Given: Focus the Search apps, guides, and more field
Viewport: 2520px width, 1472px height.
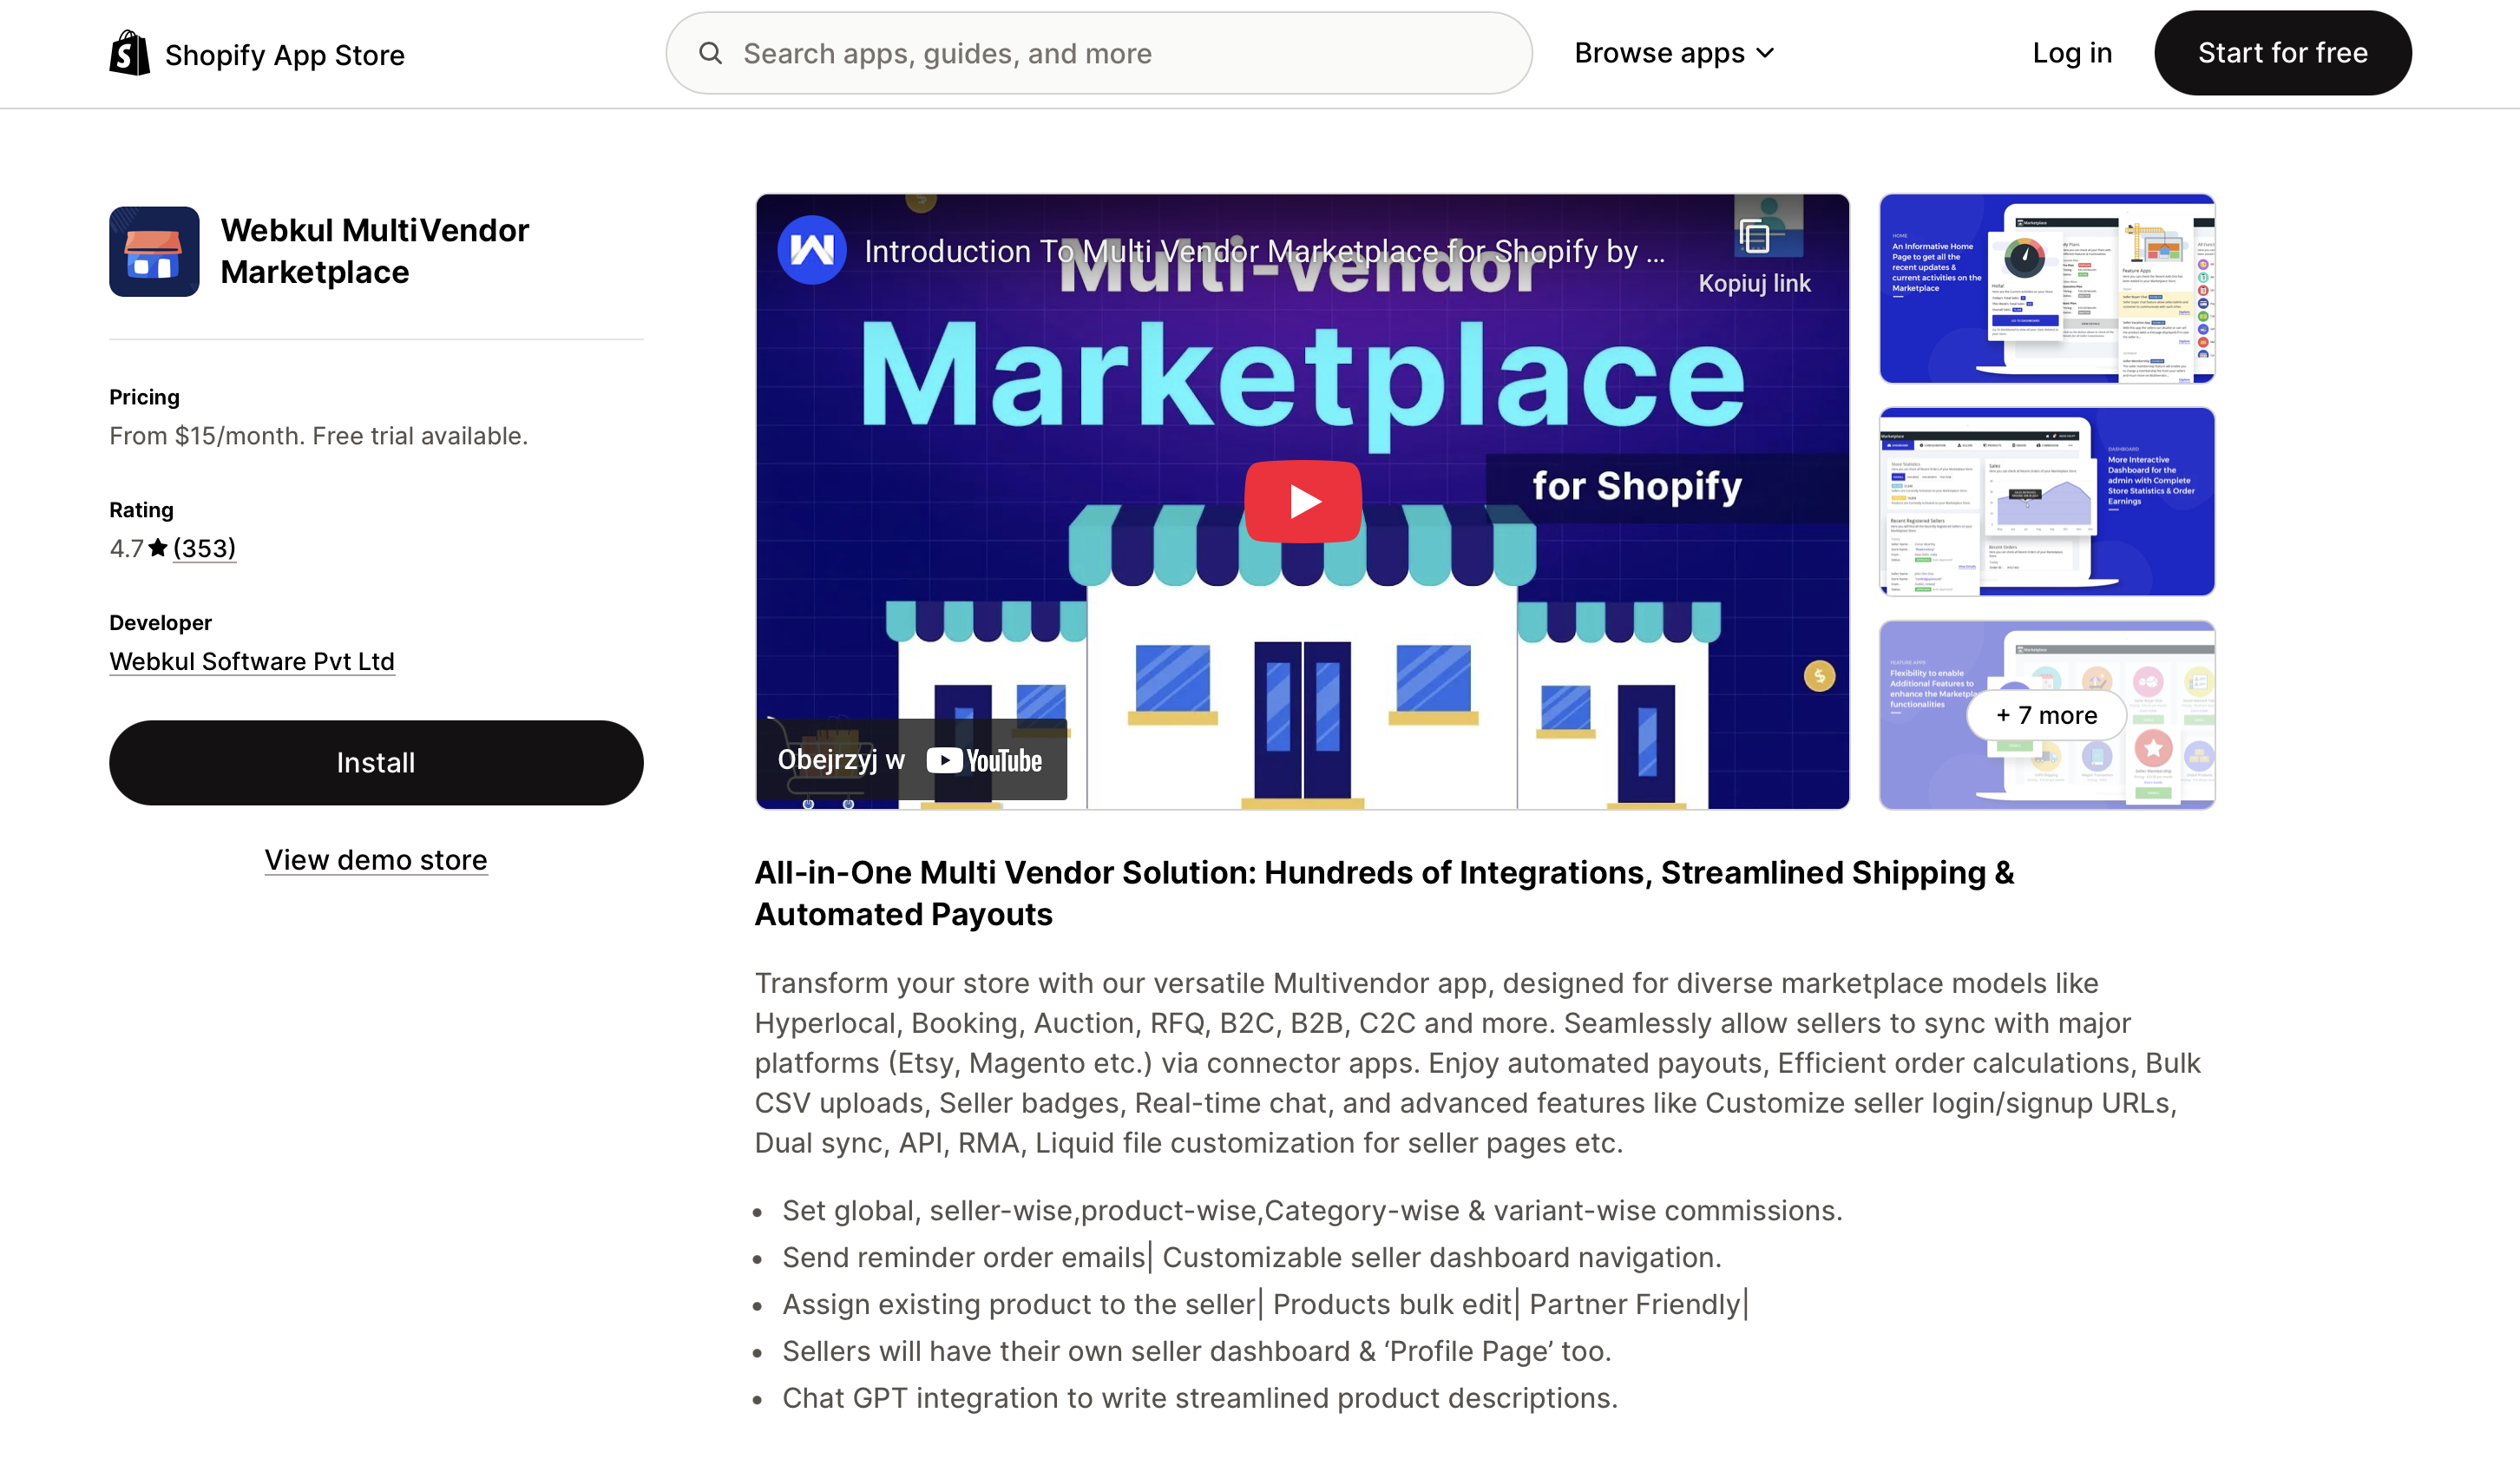Looking at the screenshot, I should click(x=1098, y=53).
